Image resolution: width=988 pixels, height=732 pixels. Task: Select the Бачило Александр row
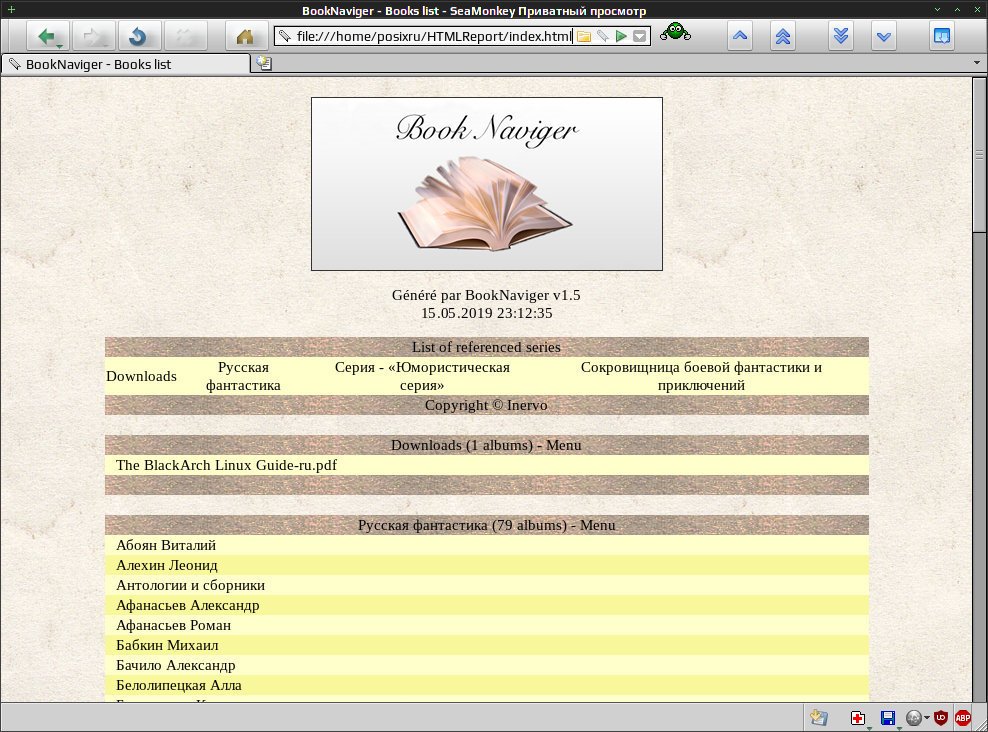(x=486, y=665)
